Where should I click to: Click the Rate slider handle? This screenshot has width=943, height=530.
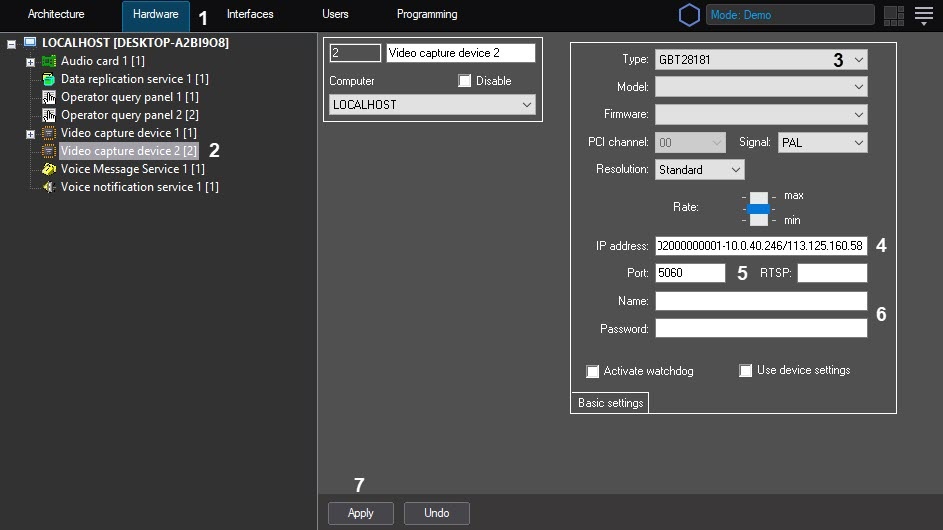(x=759, y=208)
